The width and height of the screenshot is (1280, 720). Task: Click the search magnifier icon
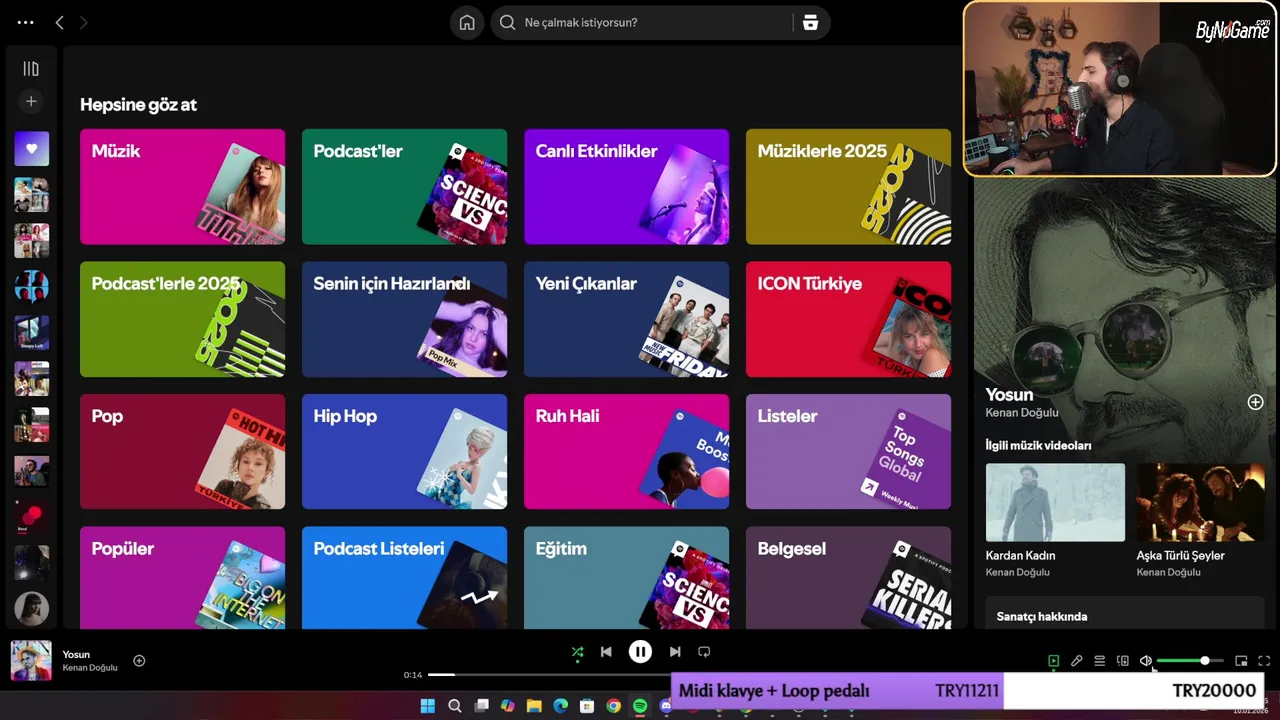pyautogui.click(x=507, y=22)
